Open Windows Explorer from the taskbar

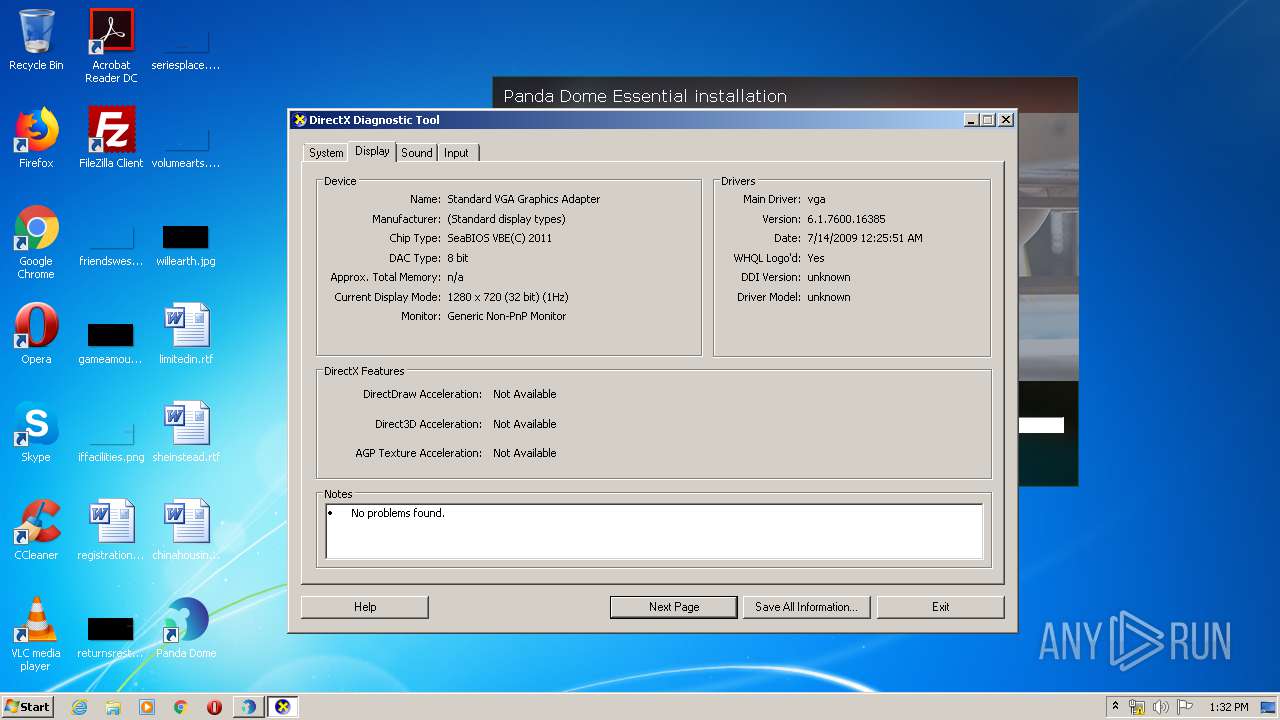point(113,707)
